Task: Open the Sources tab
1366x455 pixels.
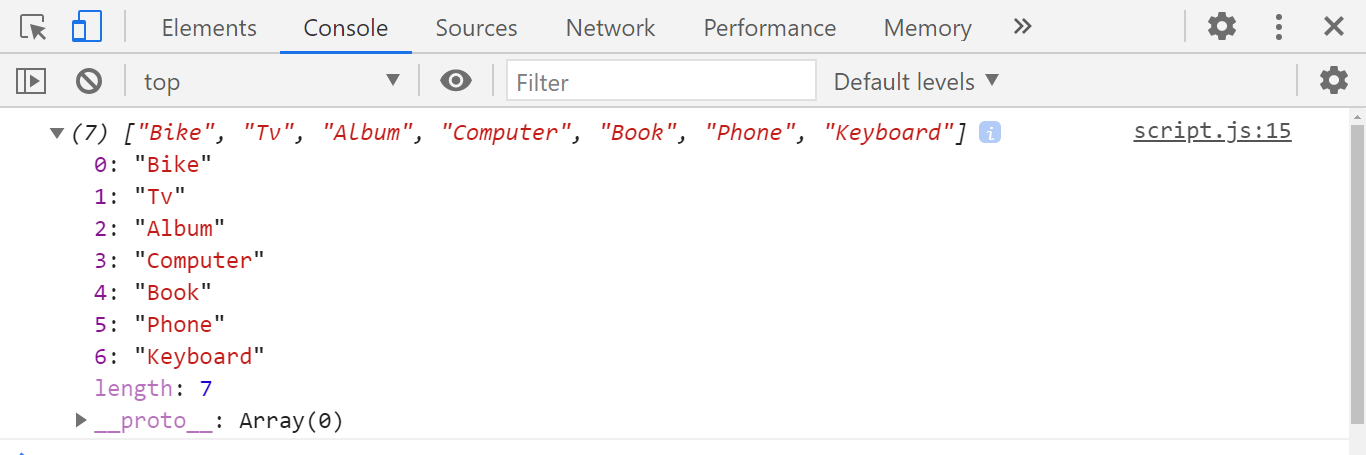Action: (x=476, y=28)
